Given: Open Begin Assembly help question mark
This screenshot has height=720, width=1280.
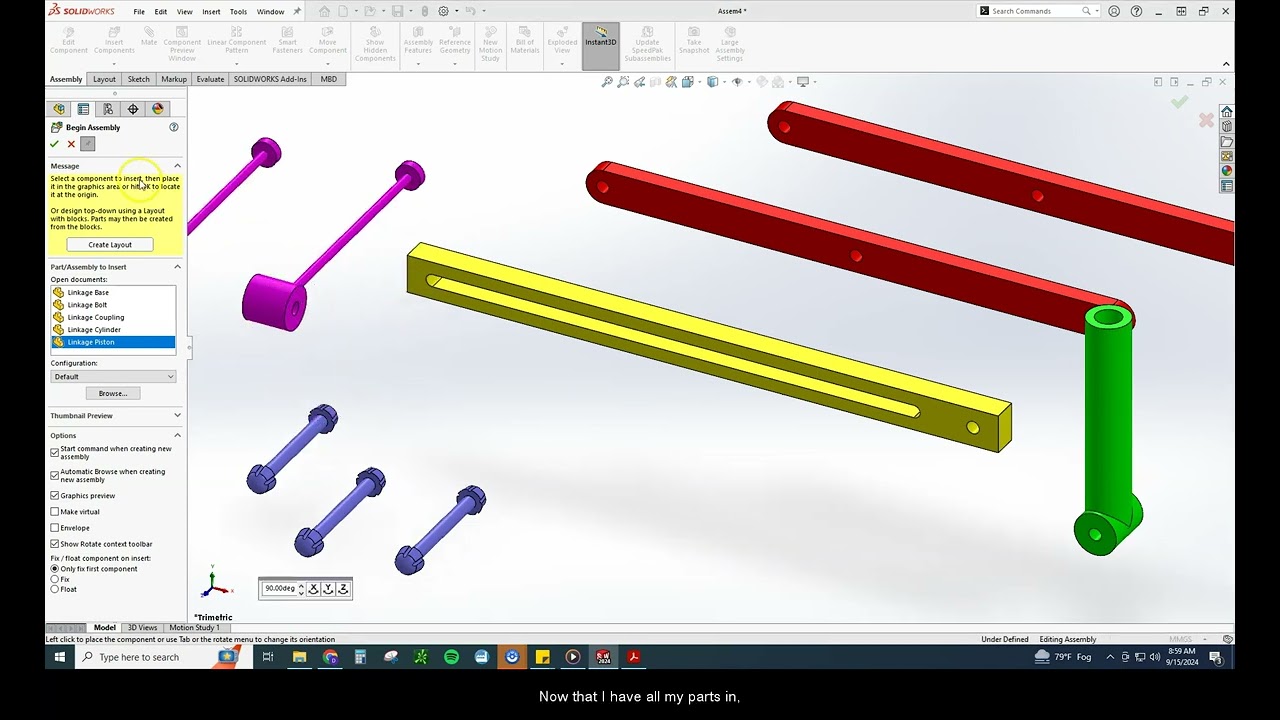Looking at the screenshot, I should click(173, 127).
